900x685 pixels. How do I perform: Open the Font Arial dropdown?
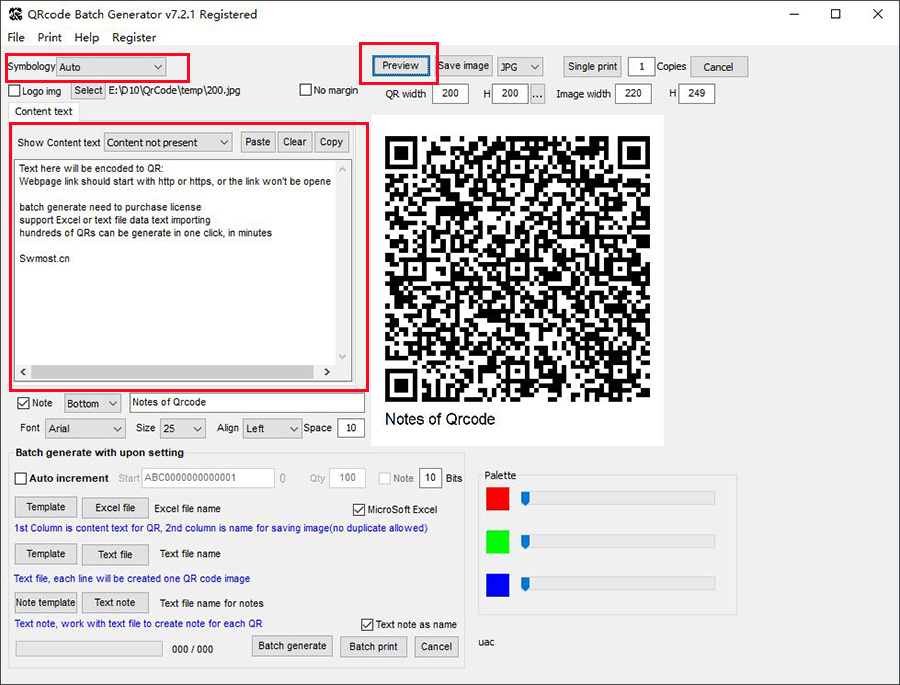85,428
